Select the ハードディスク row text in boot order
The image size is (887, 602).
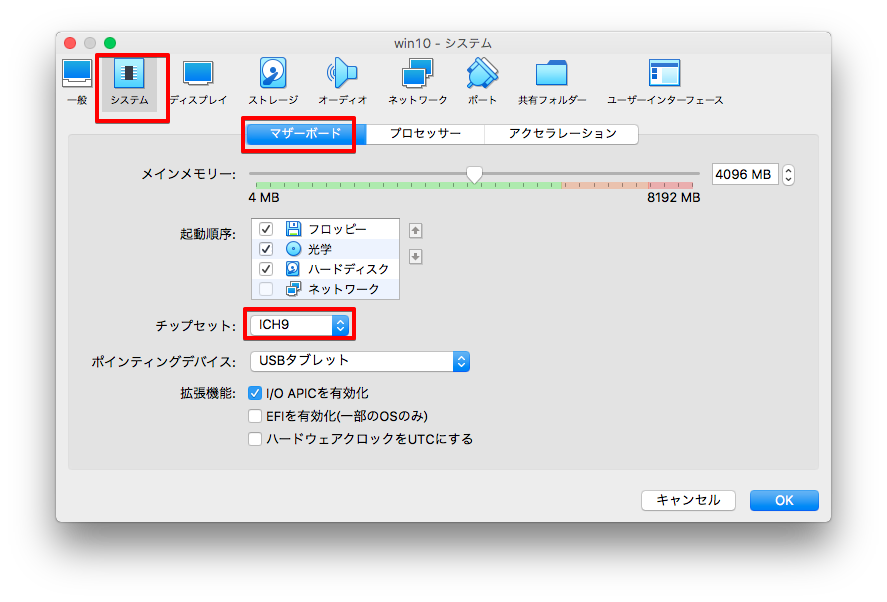click(348, 269)
